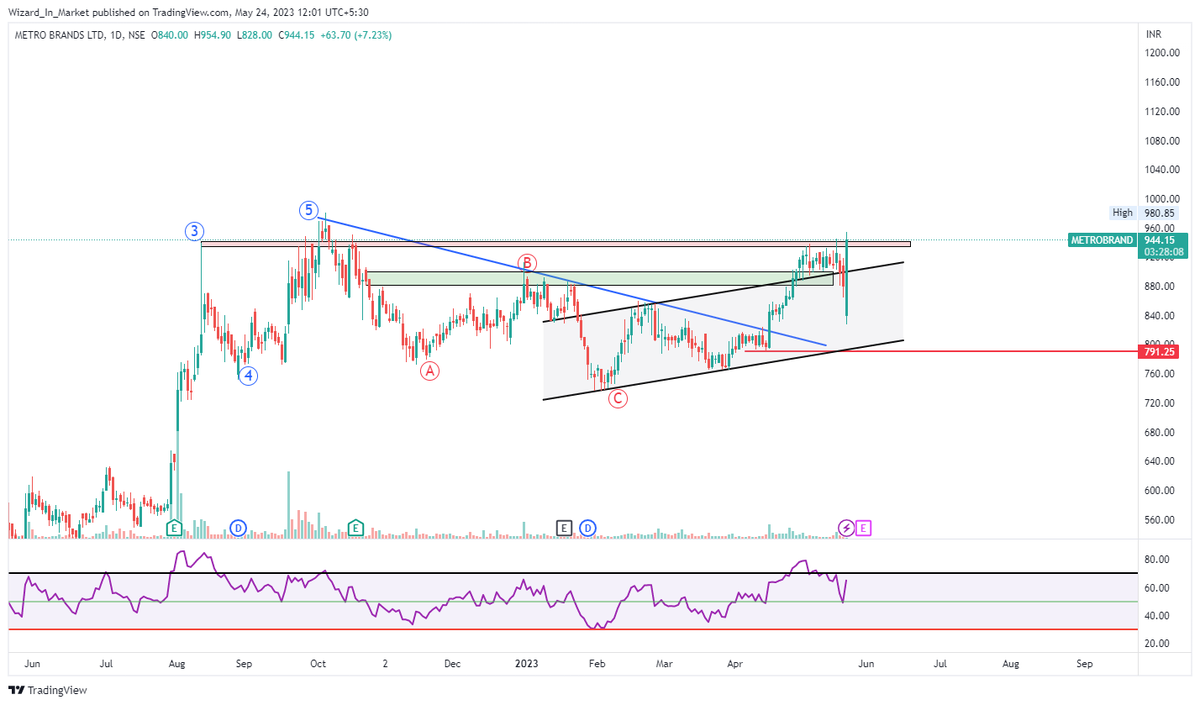Image resolution: width=1200 pixels, height=705 pixels.
Task: Select the red horizontal line at 791.25
Action: click(940, 351)
